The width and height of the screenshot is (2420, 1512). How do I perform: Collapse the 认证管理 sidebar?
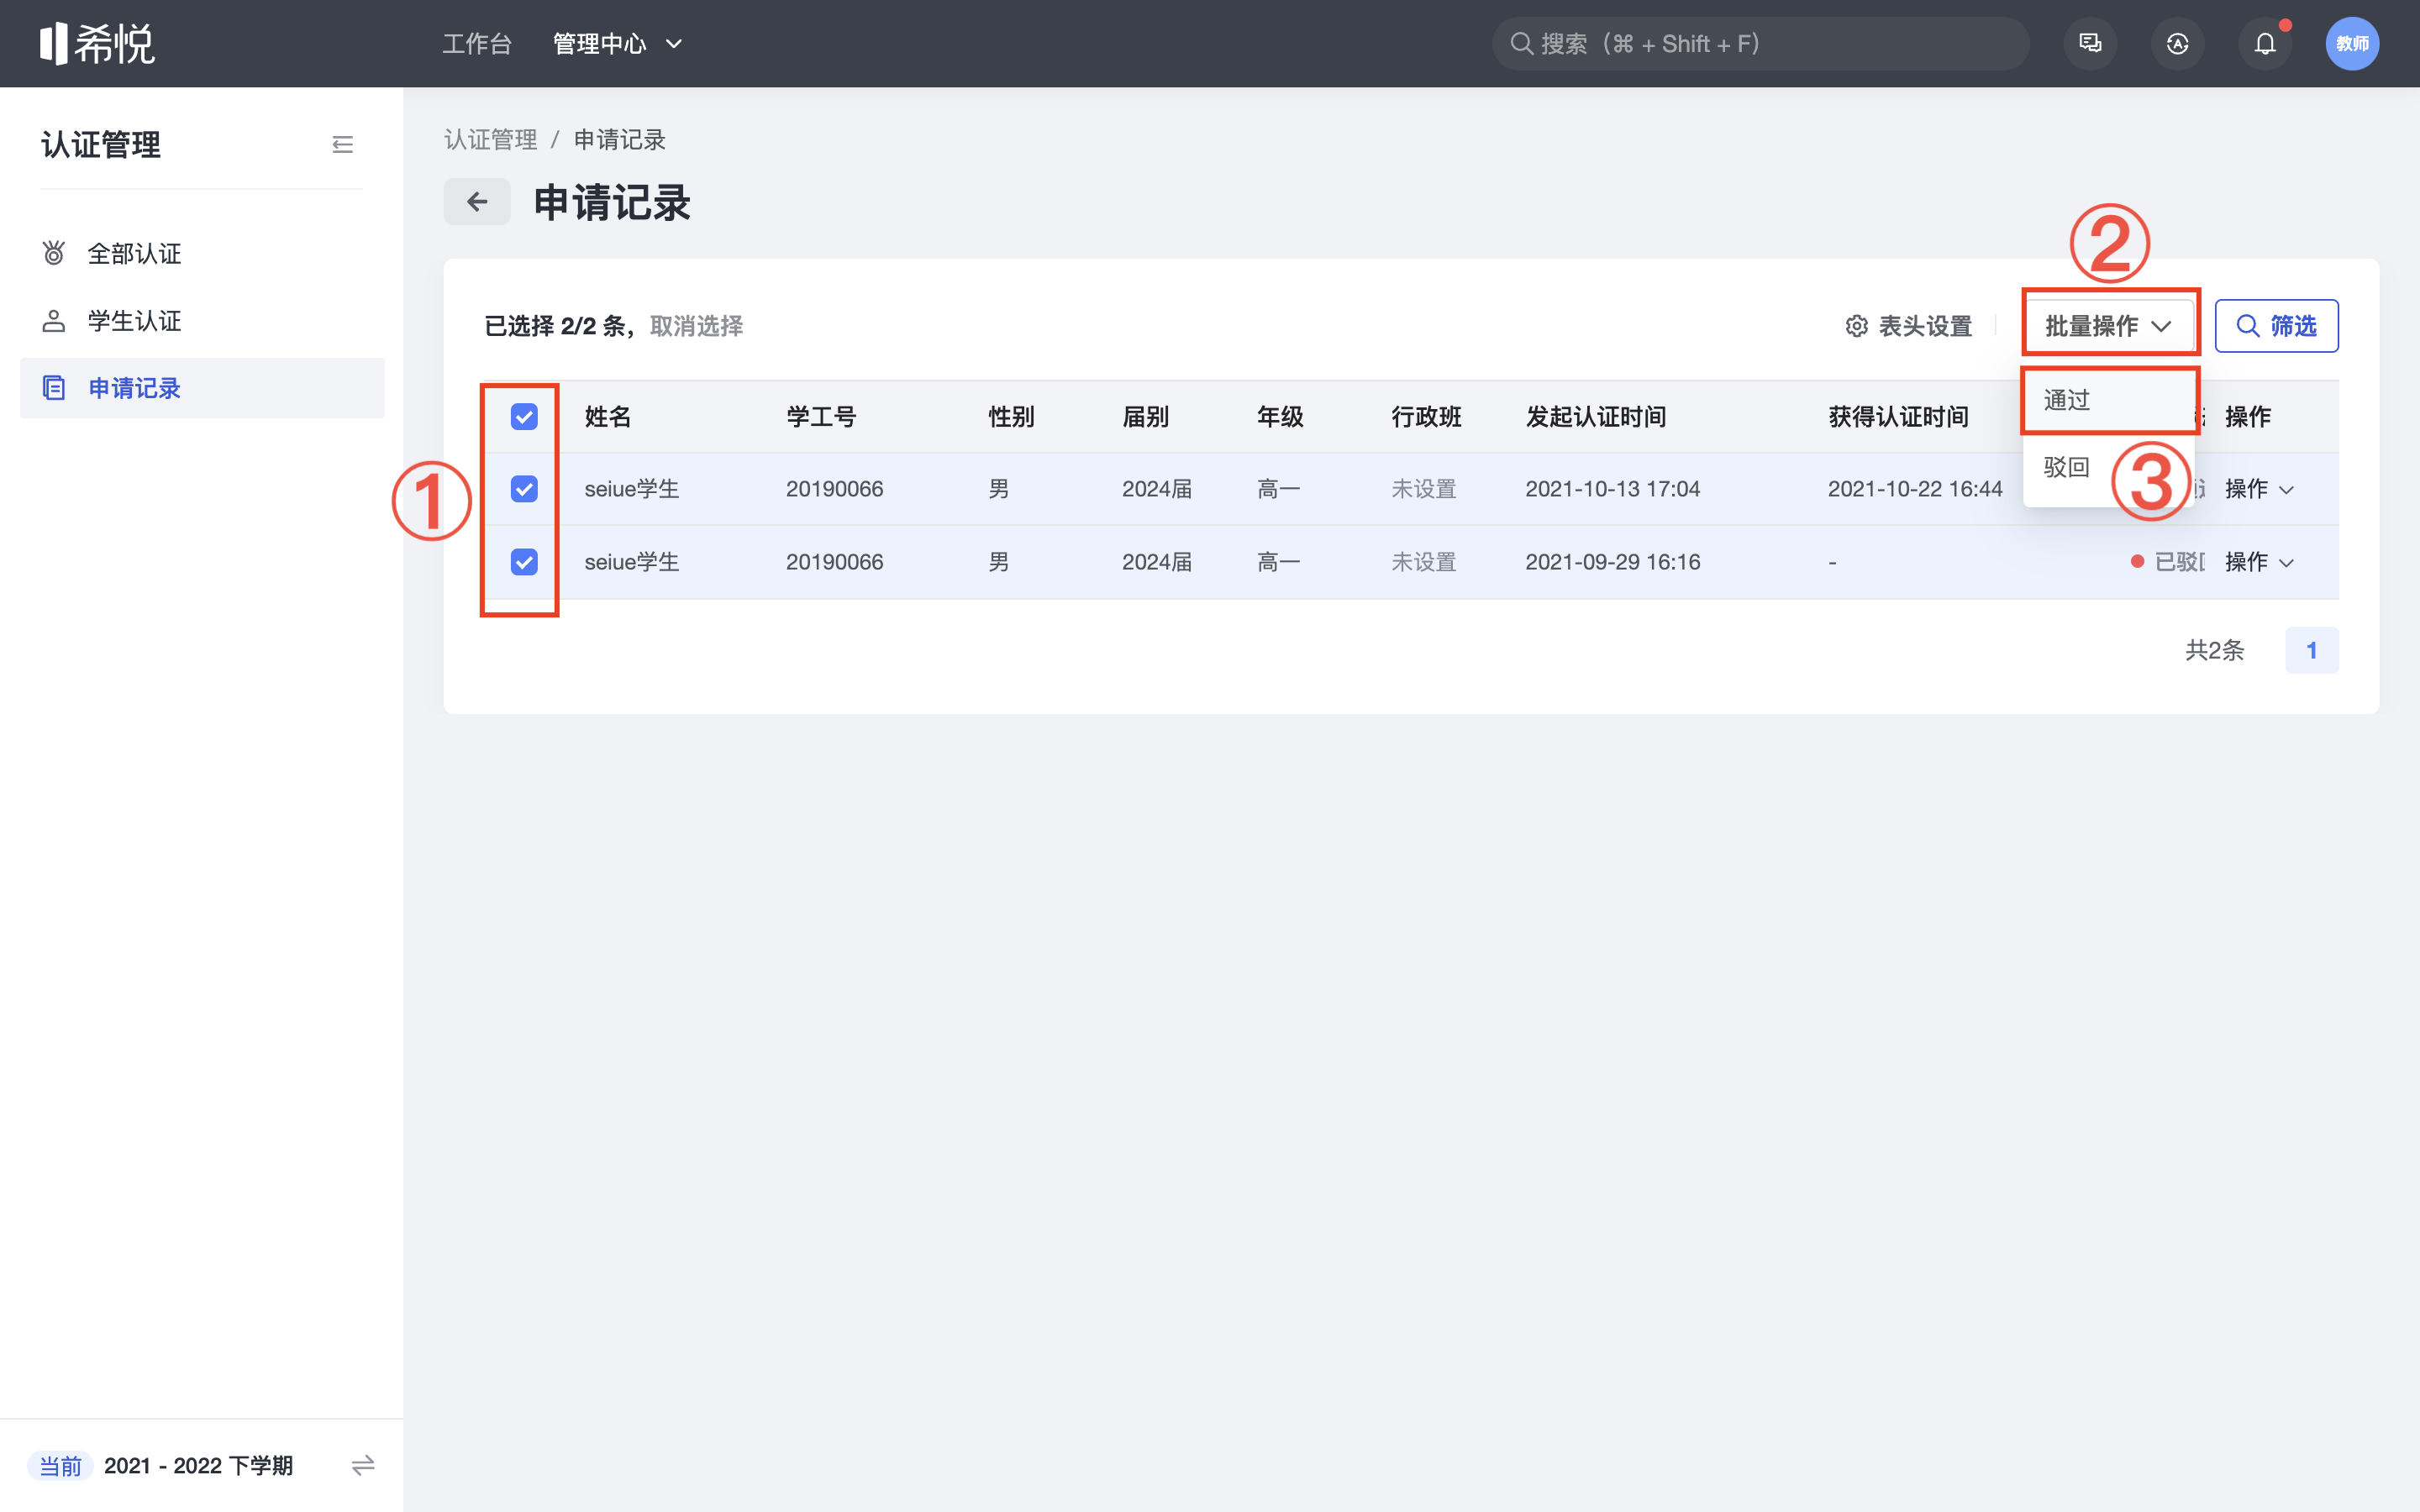pos(342,145)
